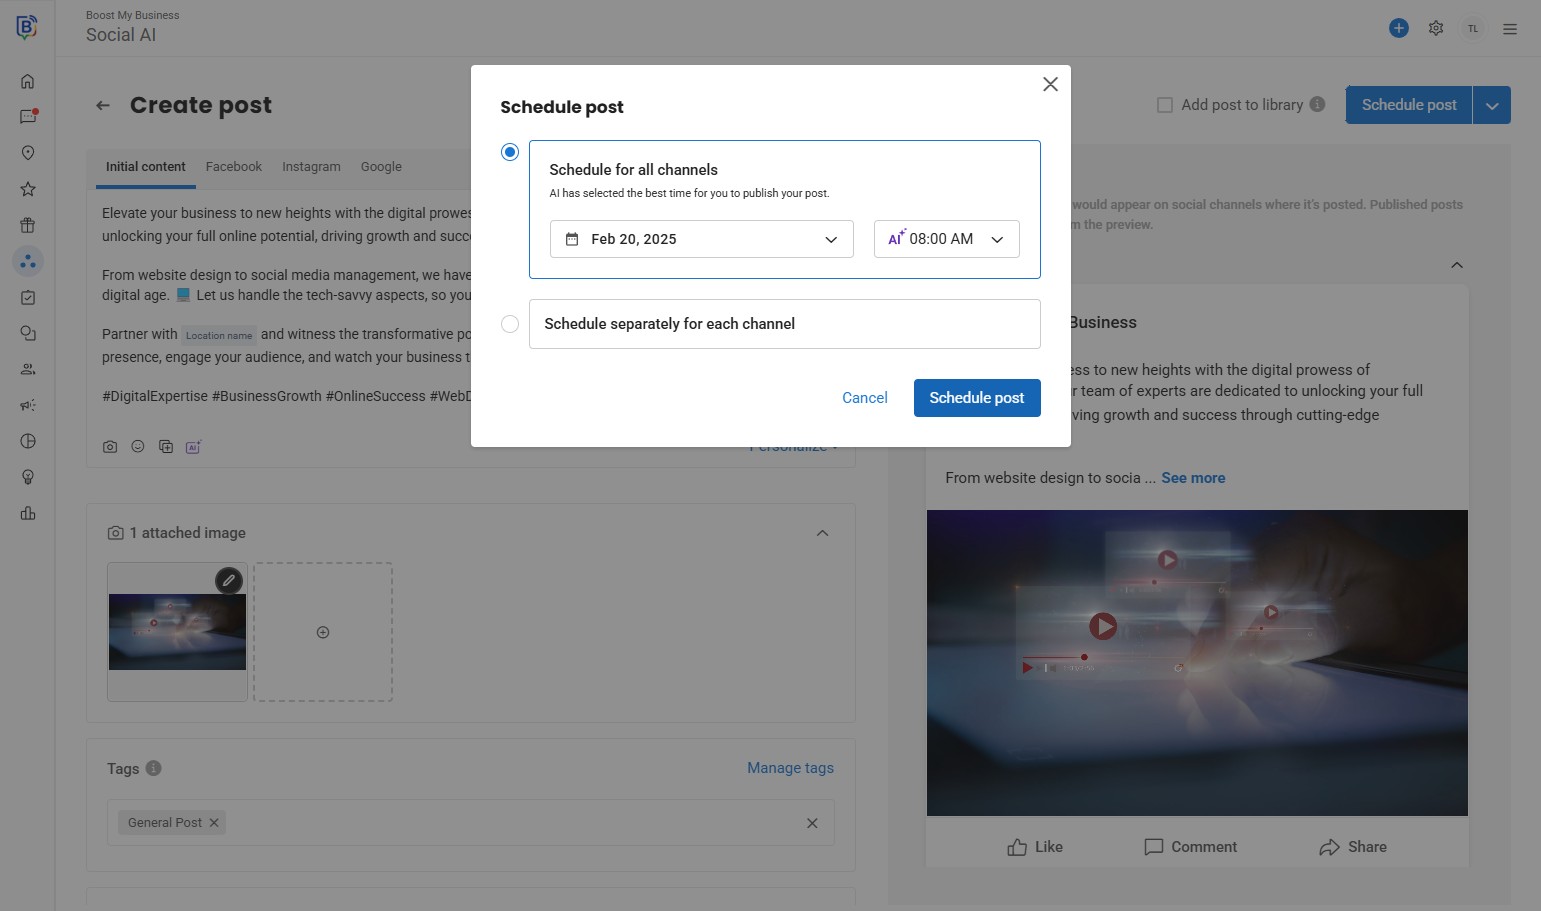Close the Schedule post dialog
Viewport: 1541px width, 911px height.
pos(1050,84)
